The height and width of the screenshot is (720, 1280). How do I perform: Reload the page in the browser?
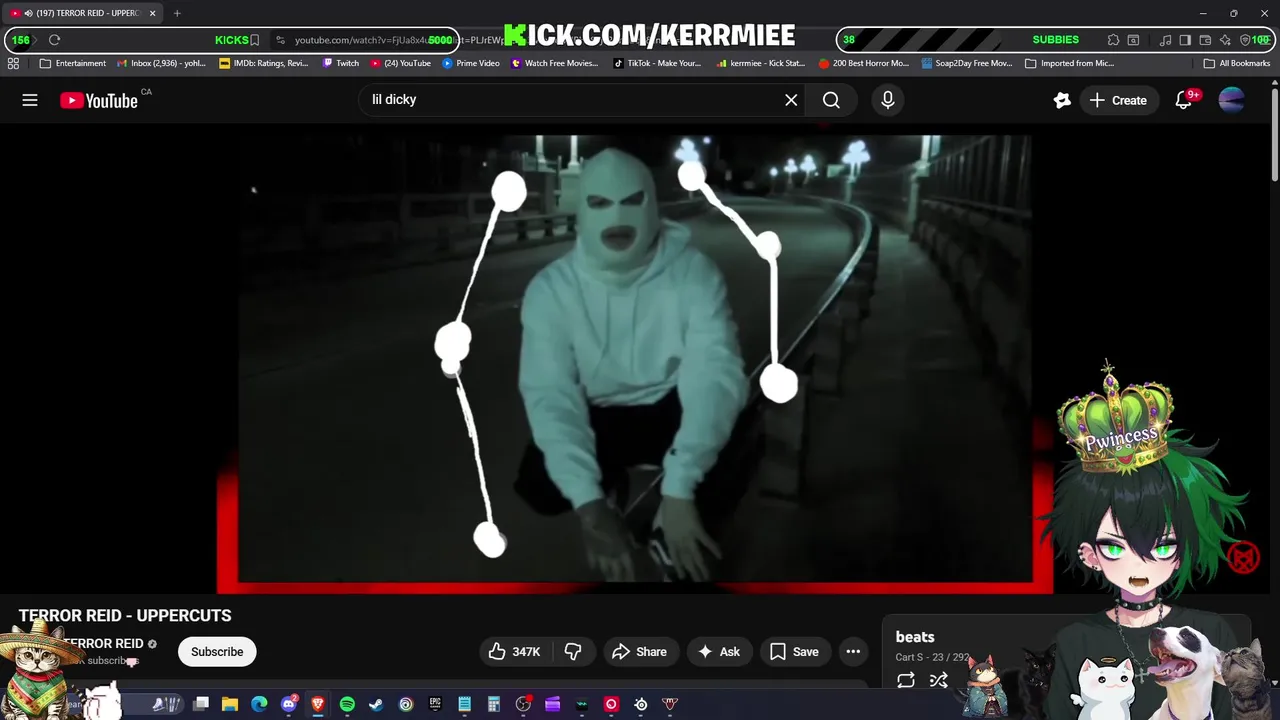(x=54, y=40)
